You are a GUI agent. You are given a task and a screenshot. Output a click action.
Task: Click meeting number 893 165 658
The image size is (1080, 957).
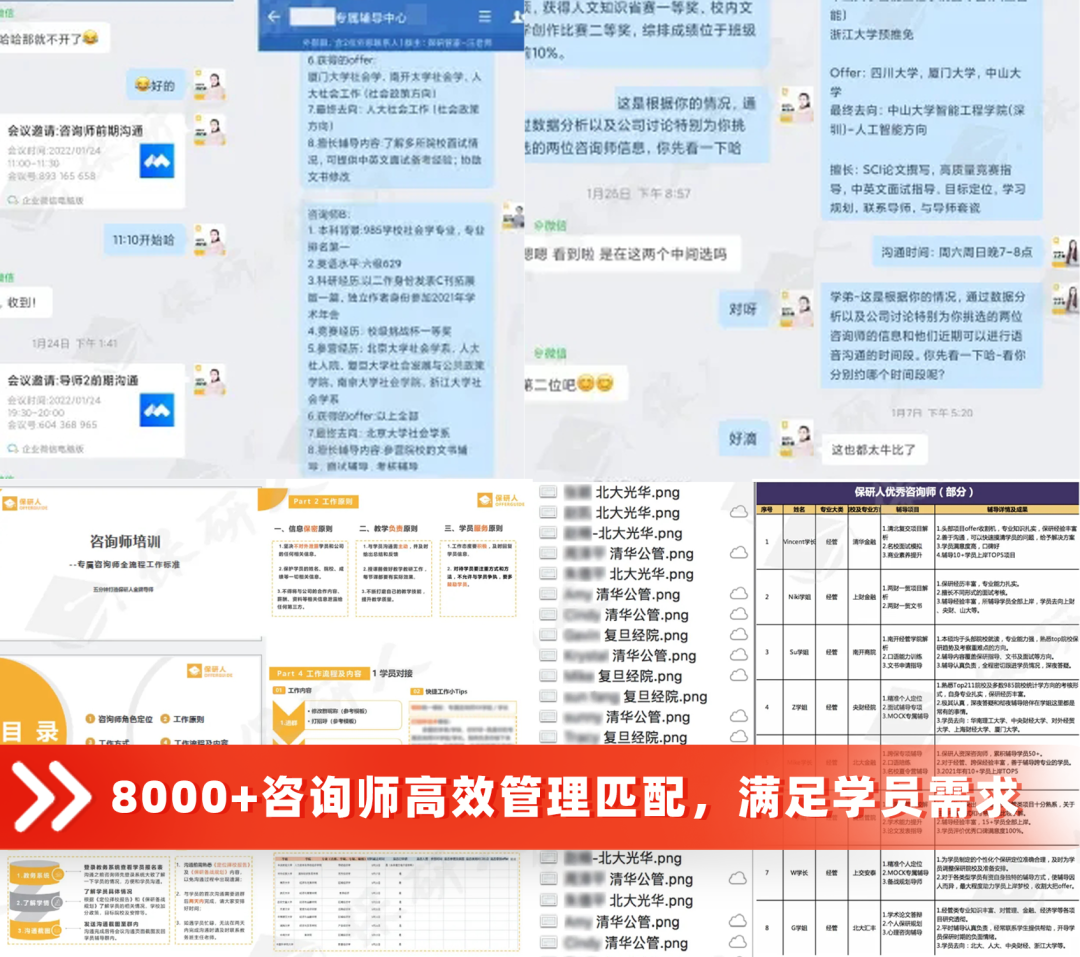point(68,176)
